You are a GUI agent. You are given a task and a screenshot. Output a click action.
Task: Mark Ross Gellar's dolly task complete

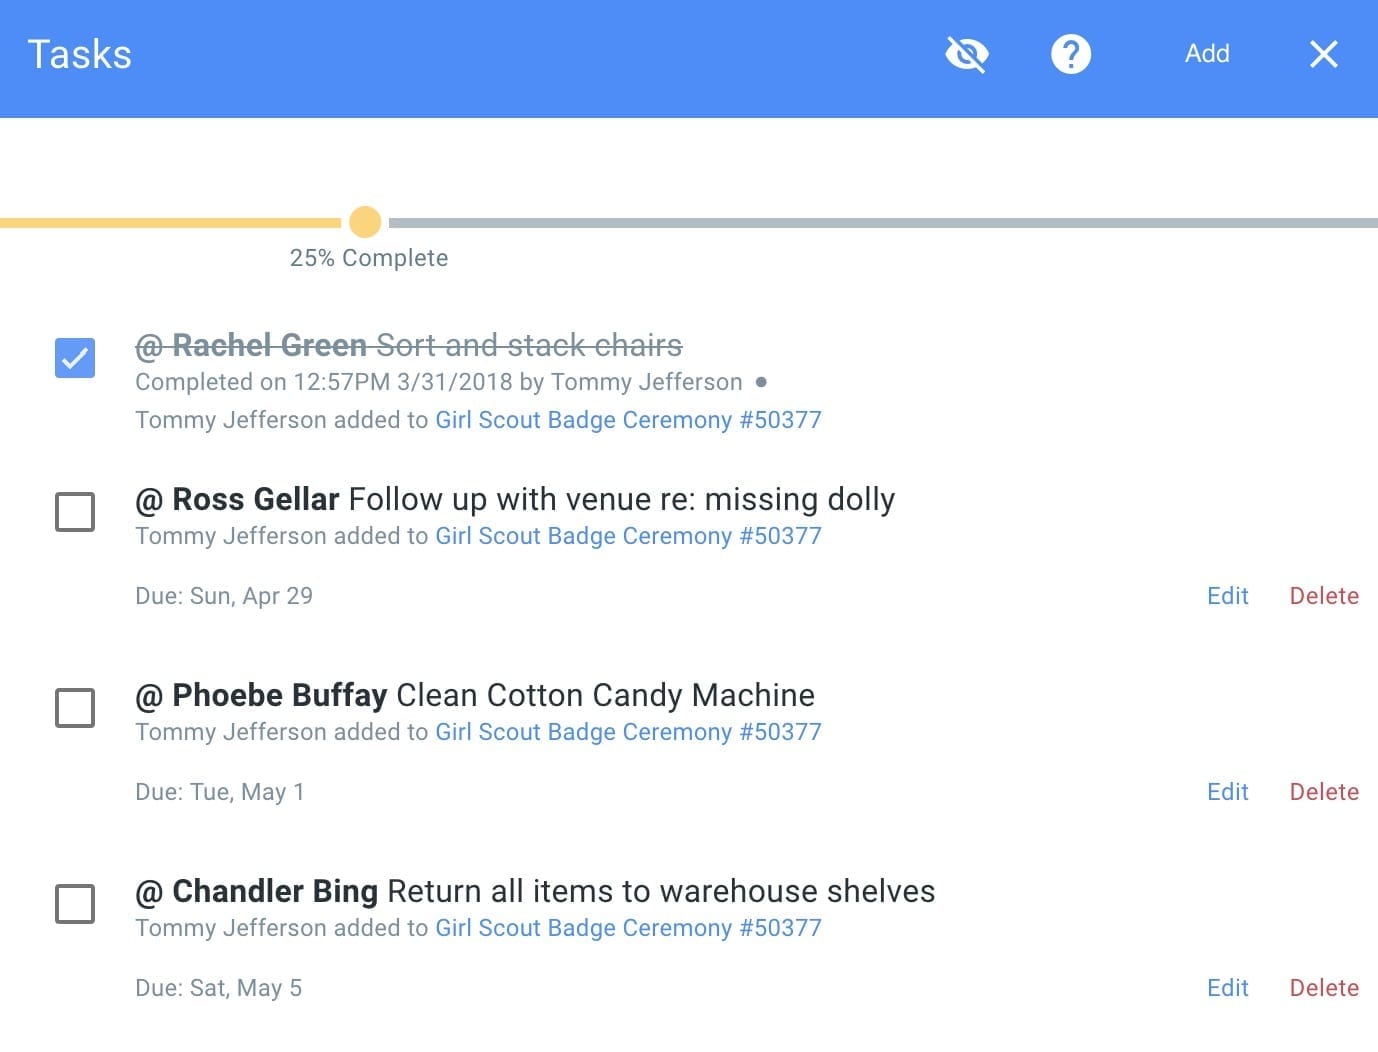point(74,511)
